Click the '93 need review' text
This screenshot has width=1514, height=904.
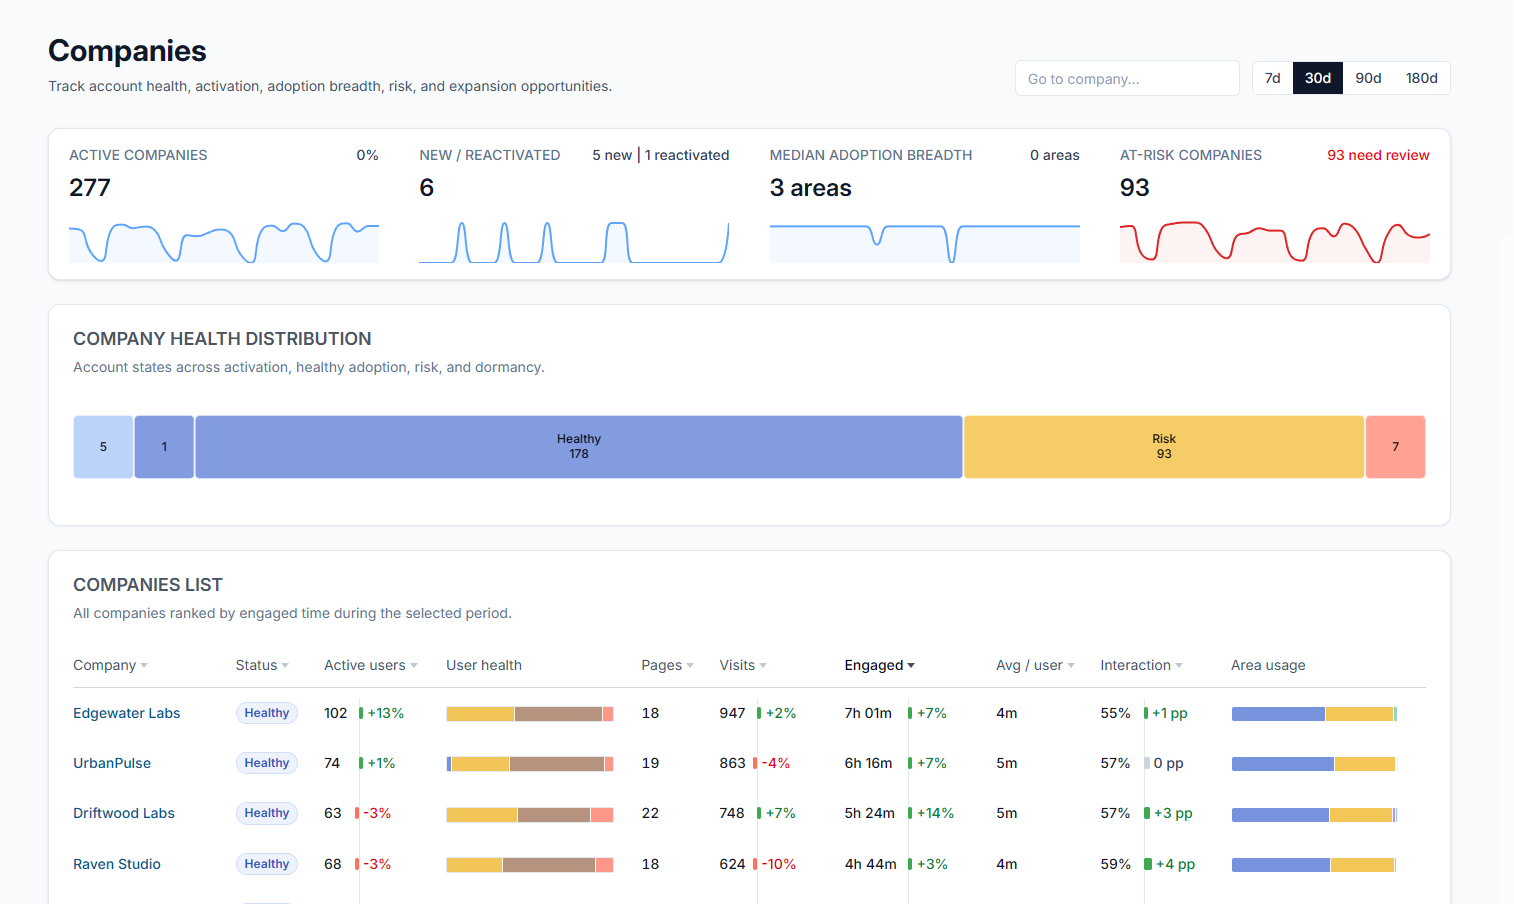1378,155
